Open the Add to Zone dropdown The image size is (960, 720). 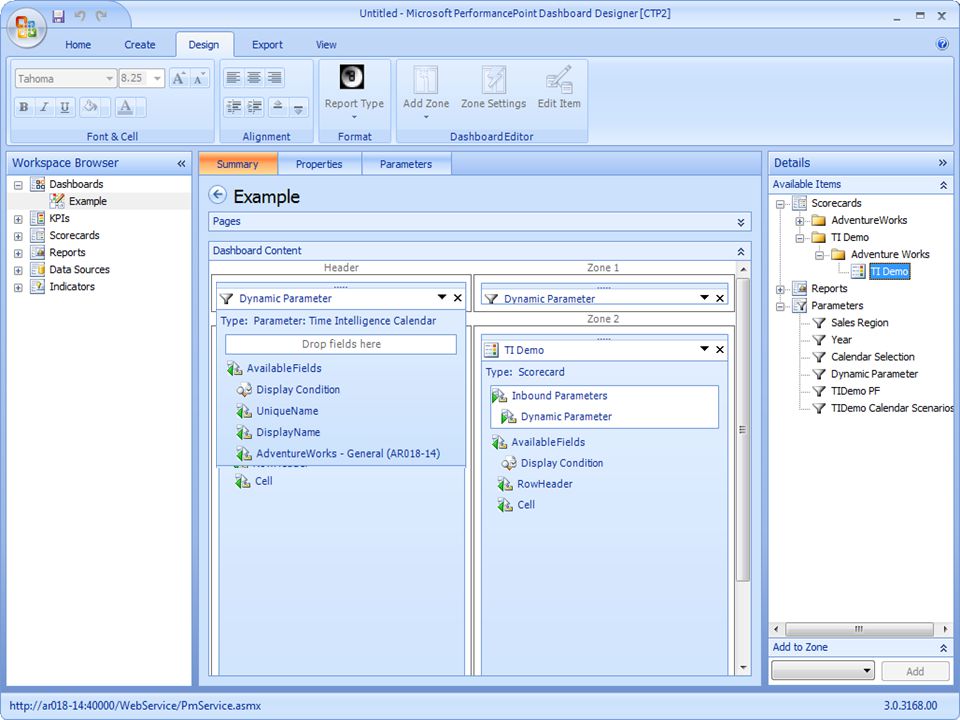823,671
